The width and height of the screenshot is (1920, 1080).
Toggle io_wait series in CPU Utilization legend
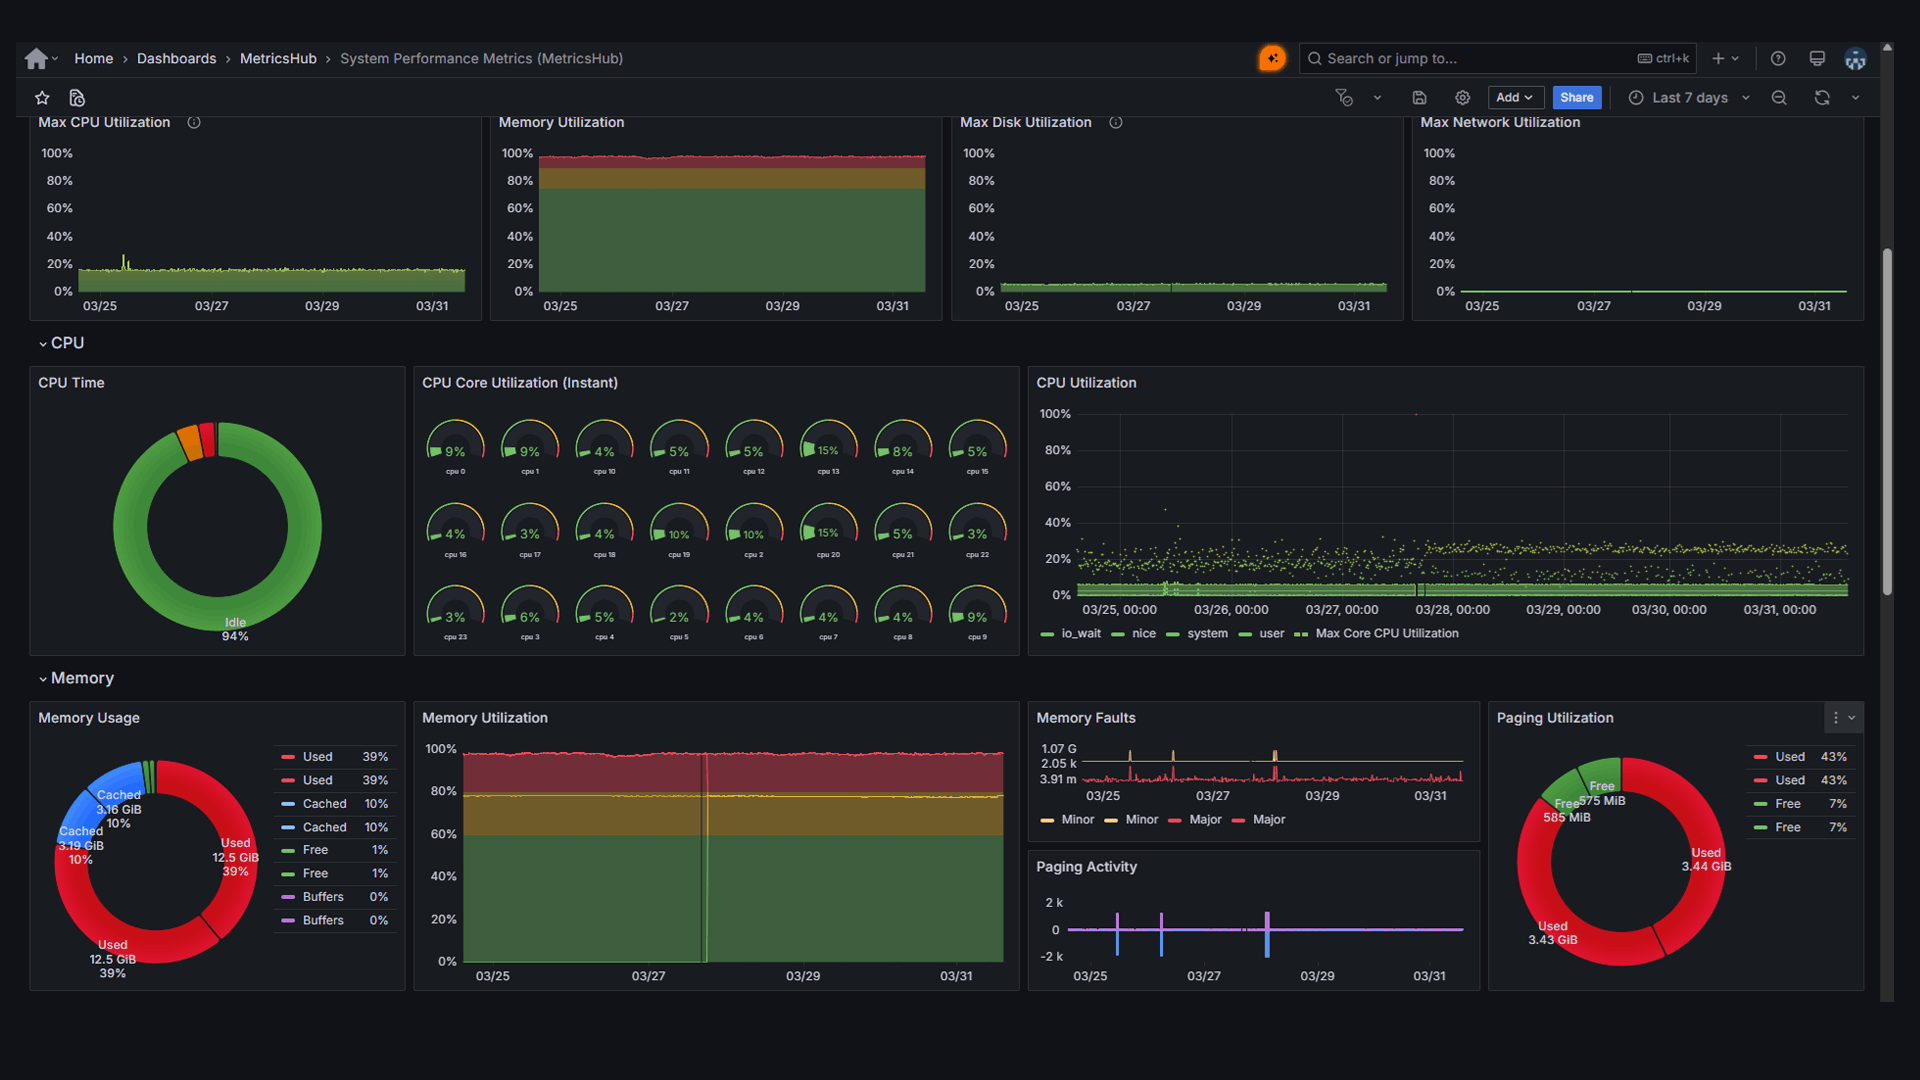[1080, 634]
